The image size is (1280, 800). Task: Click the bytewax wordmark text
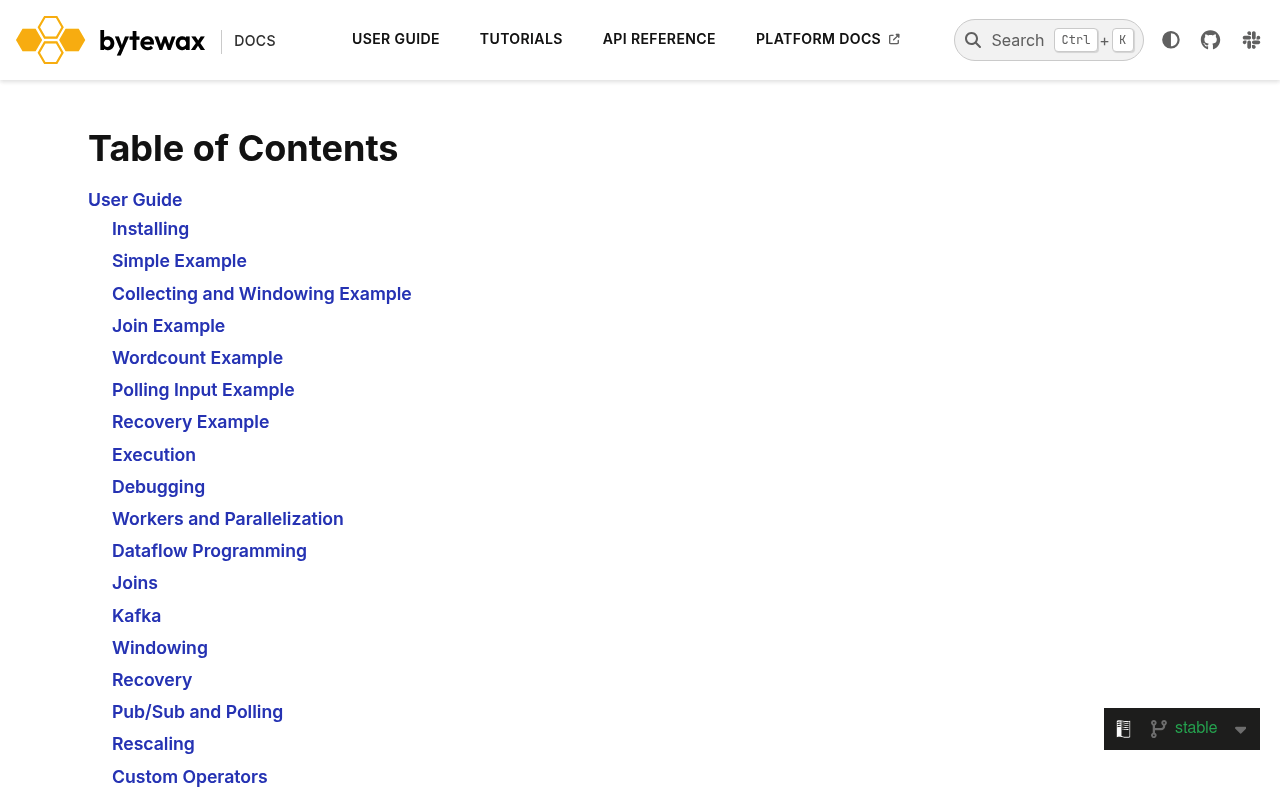pos(152,41)
